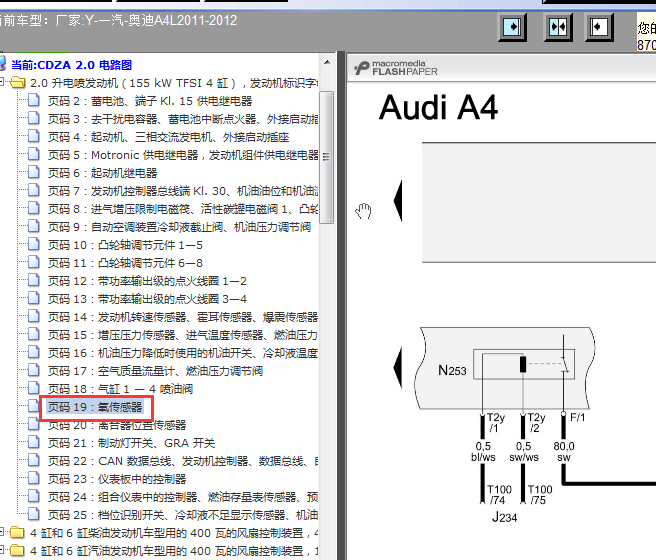
Task: Click the 当前车型 header text
Action: click(x=118, y=20)
